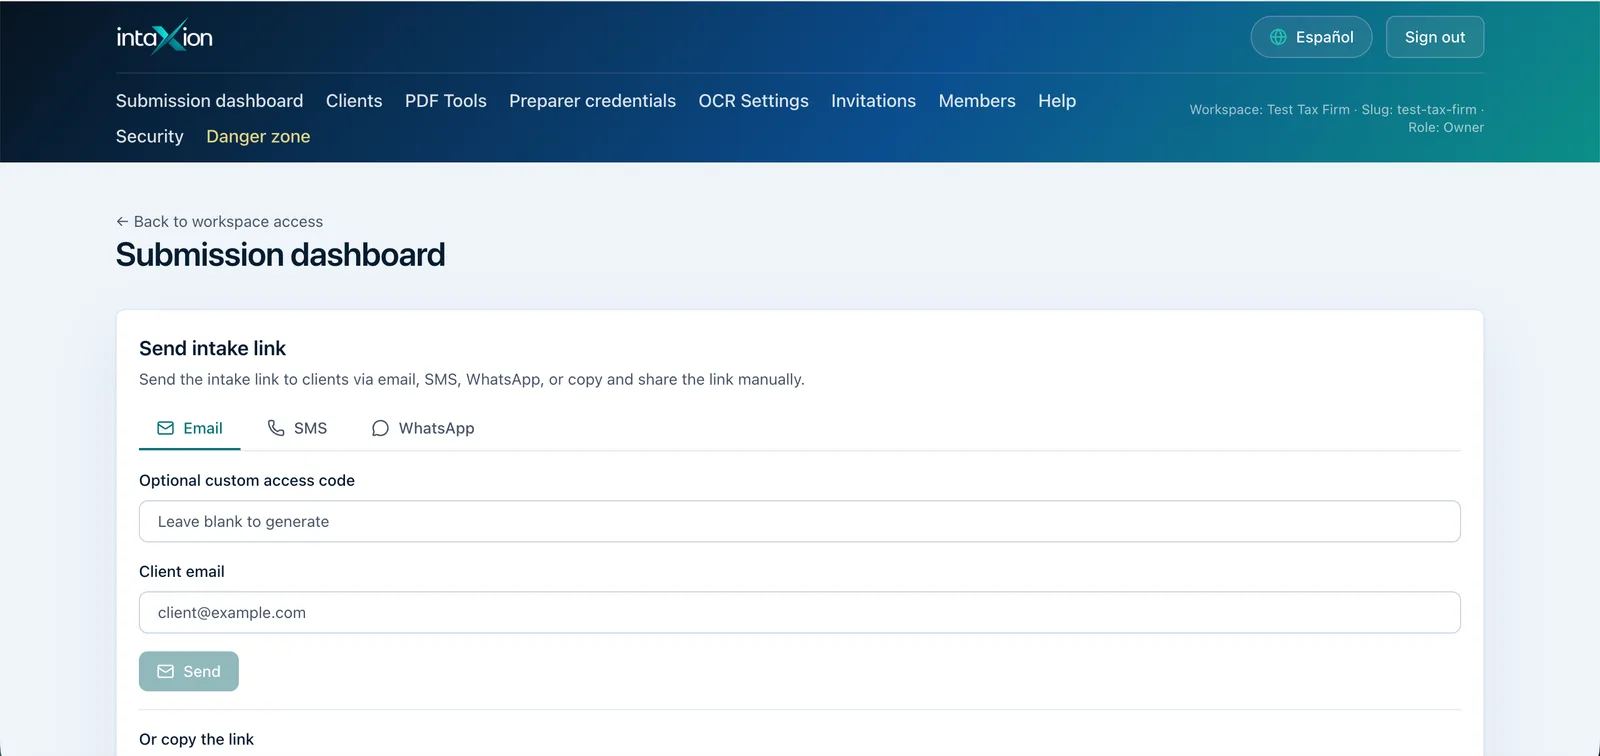Select the Email tab
The height and width of the screenshot is (756, 1600).
coord(190,428)
